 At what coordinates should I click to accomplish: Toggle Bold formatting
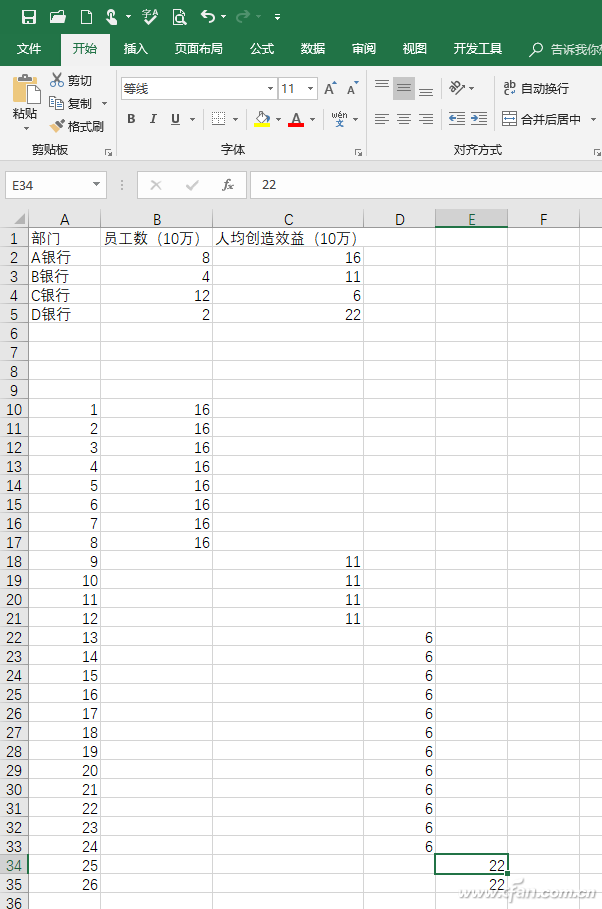pos(131,119)
